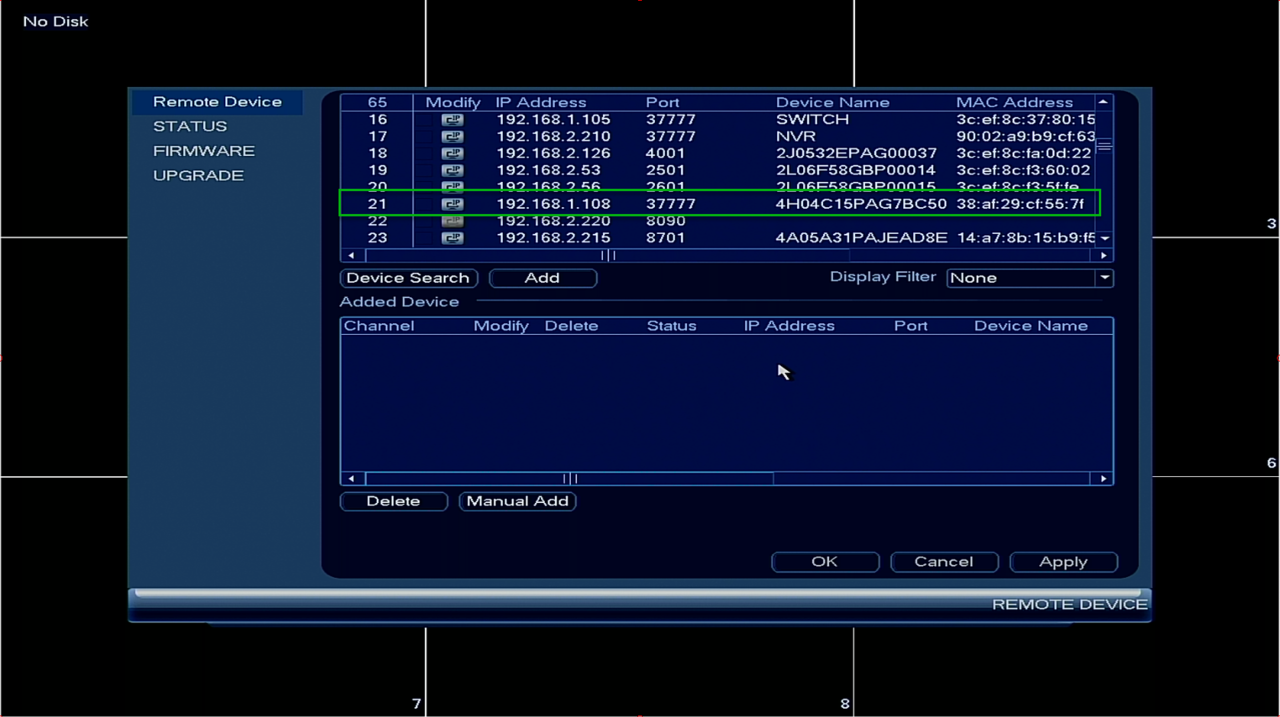The width and height of the screenshot is (1280, 717).
Task: Click Modify icon for 192.168.2.220 row
Action: [x=453, y=221]
